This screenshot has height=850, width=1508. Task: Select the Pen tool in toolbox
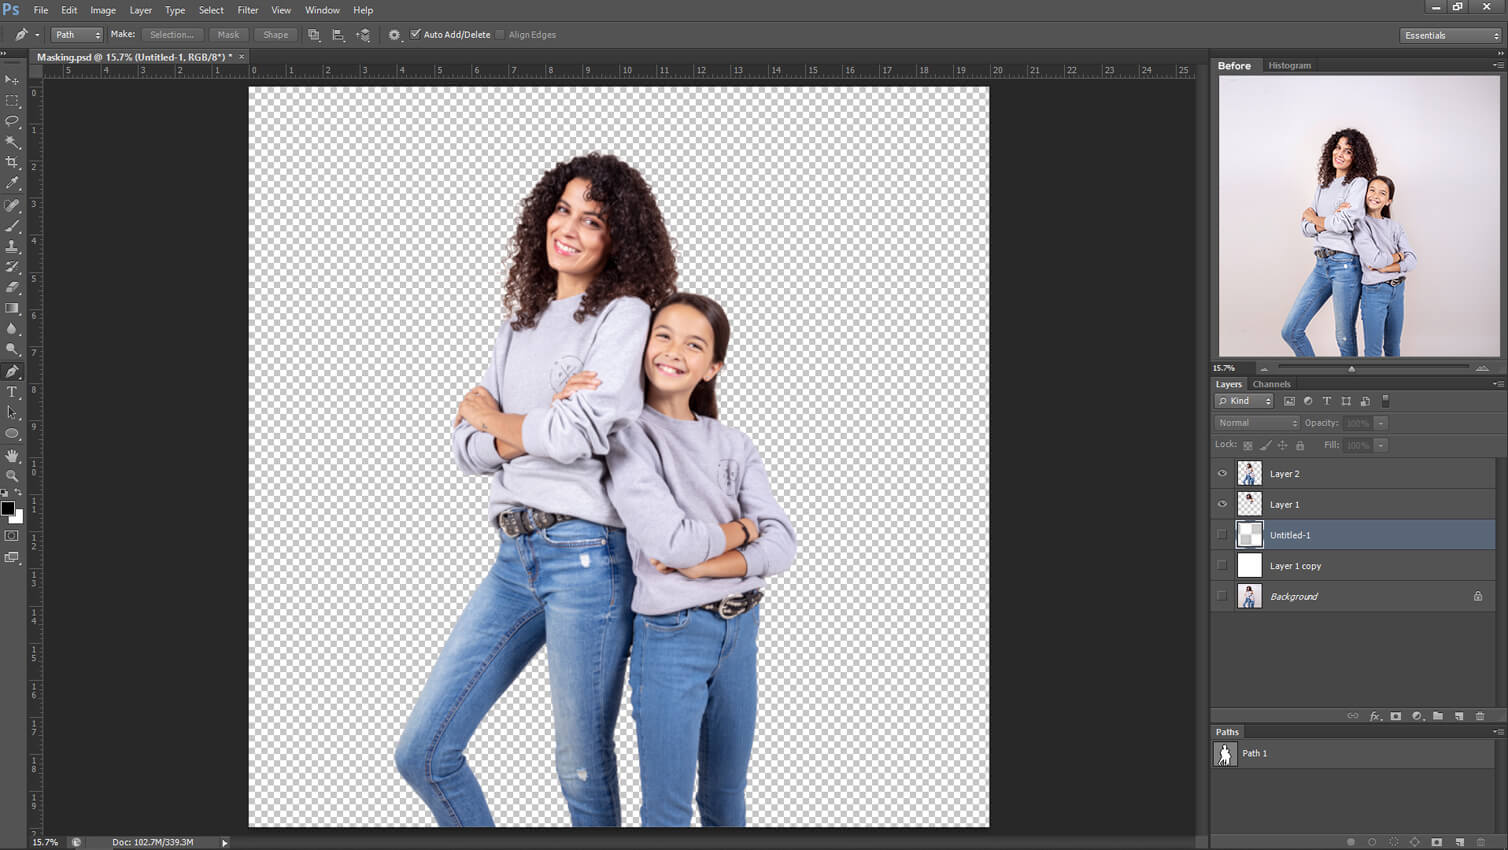pyautogui.click(x=12, y=371)
